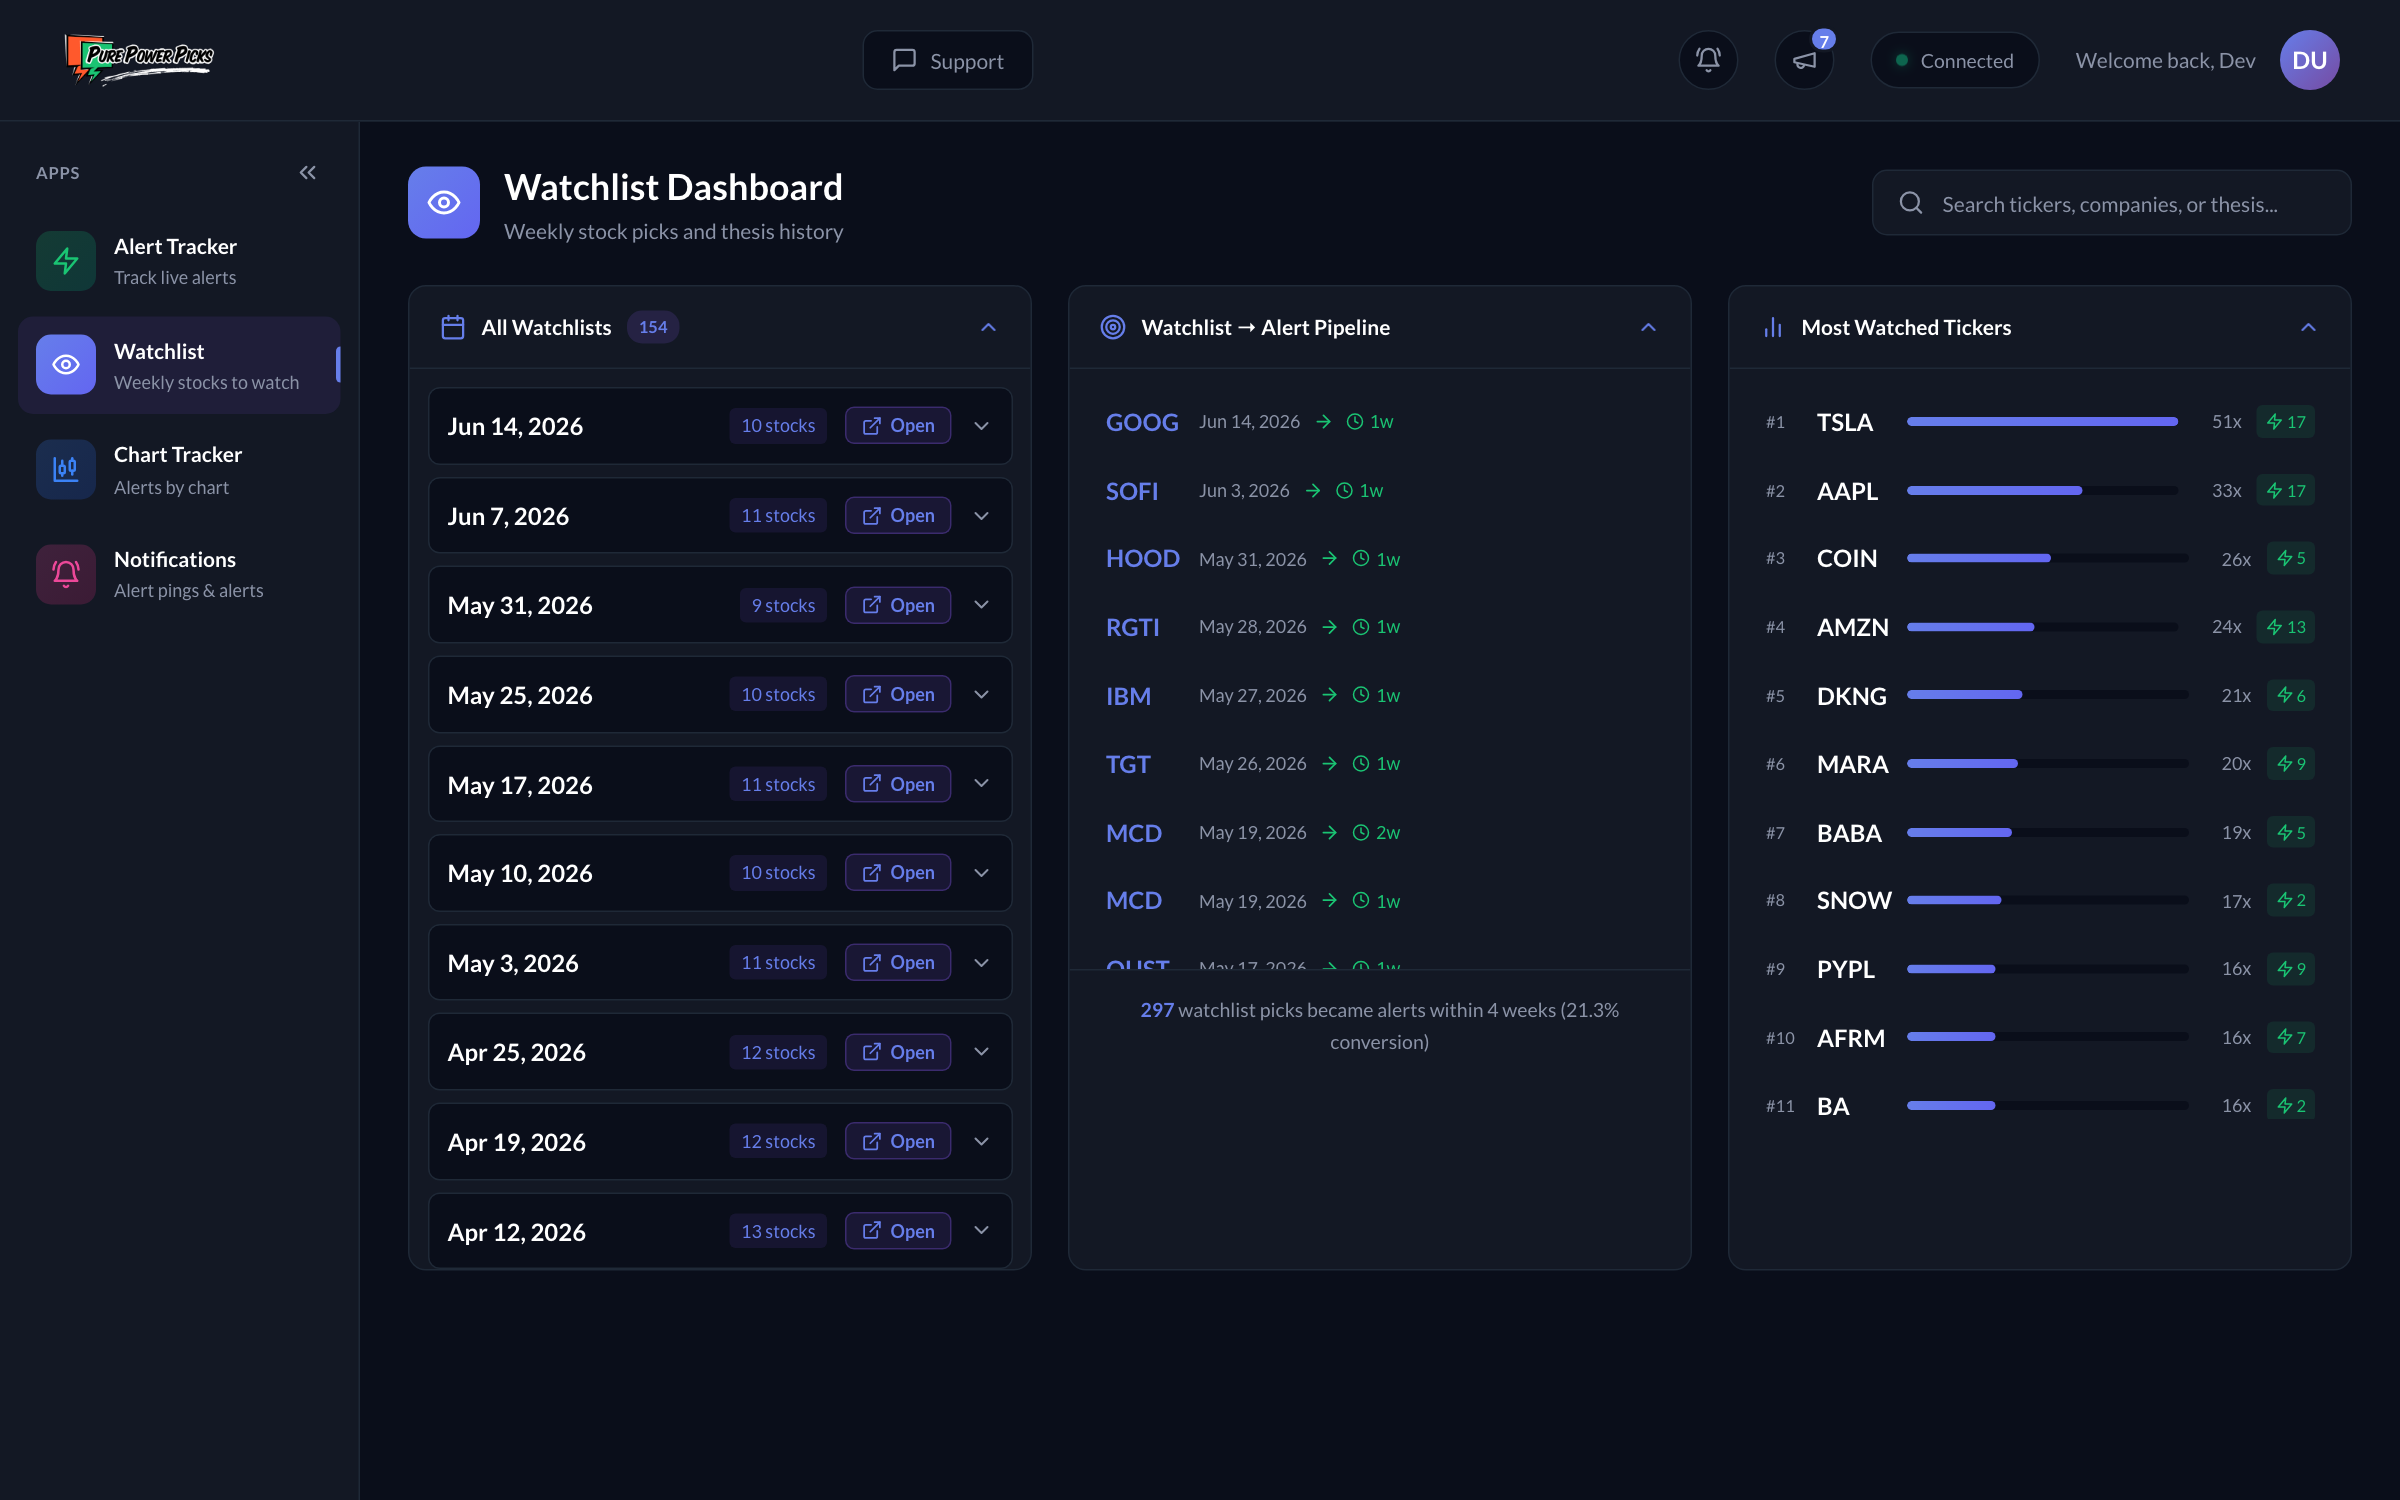Click MARA alert count badge 9
The width and height of the screenshot is (2400, 1500).
click(x=2291, y=764)
